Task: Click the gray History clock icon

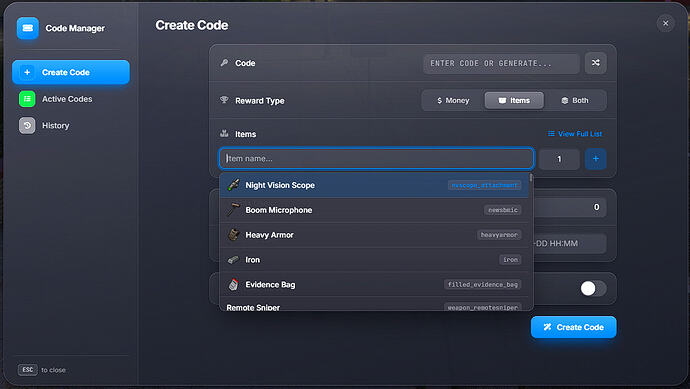Action: (27, 125)
